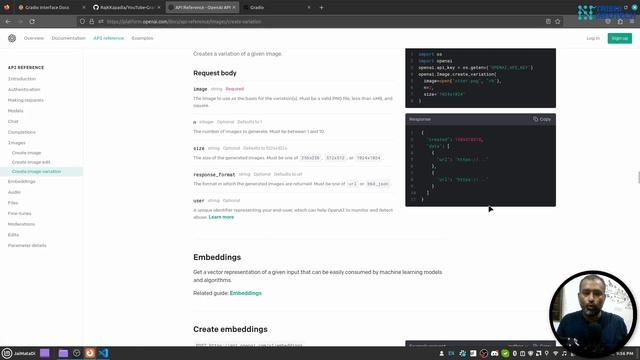Image resolution: width=640 pixels, height=360 pixels.
Task: Switch to the GitHub RajKKapadia tab
Action: pos(126,7)
